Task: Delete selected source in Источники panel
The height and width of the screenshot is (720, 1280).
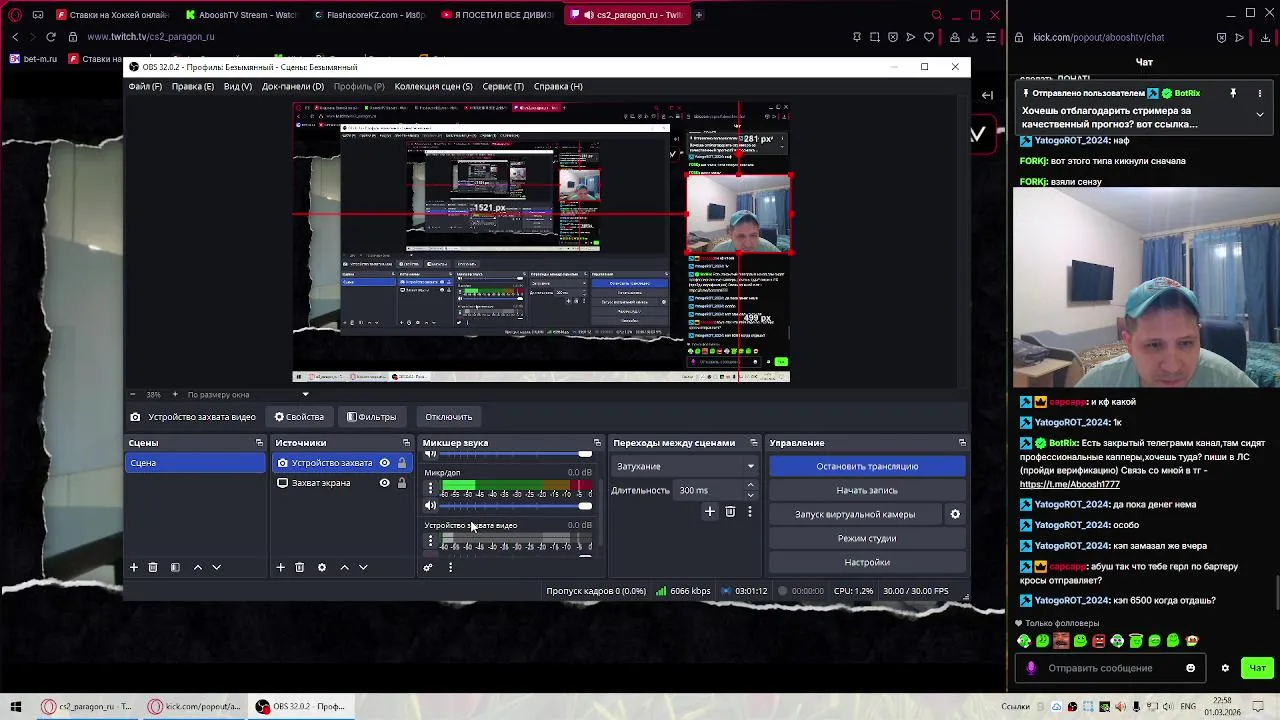Action: coord(299,567)
